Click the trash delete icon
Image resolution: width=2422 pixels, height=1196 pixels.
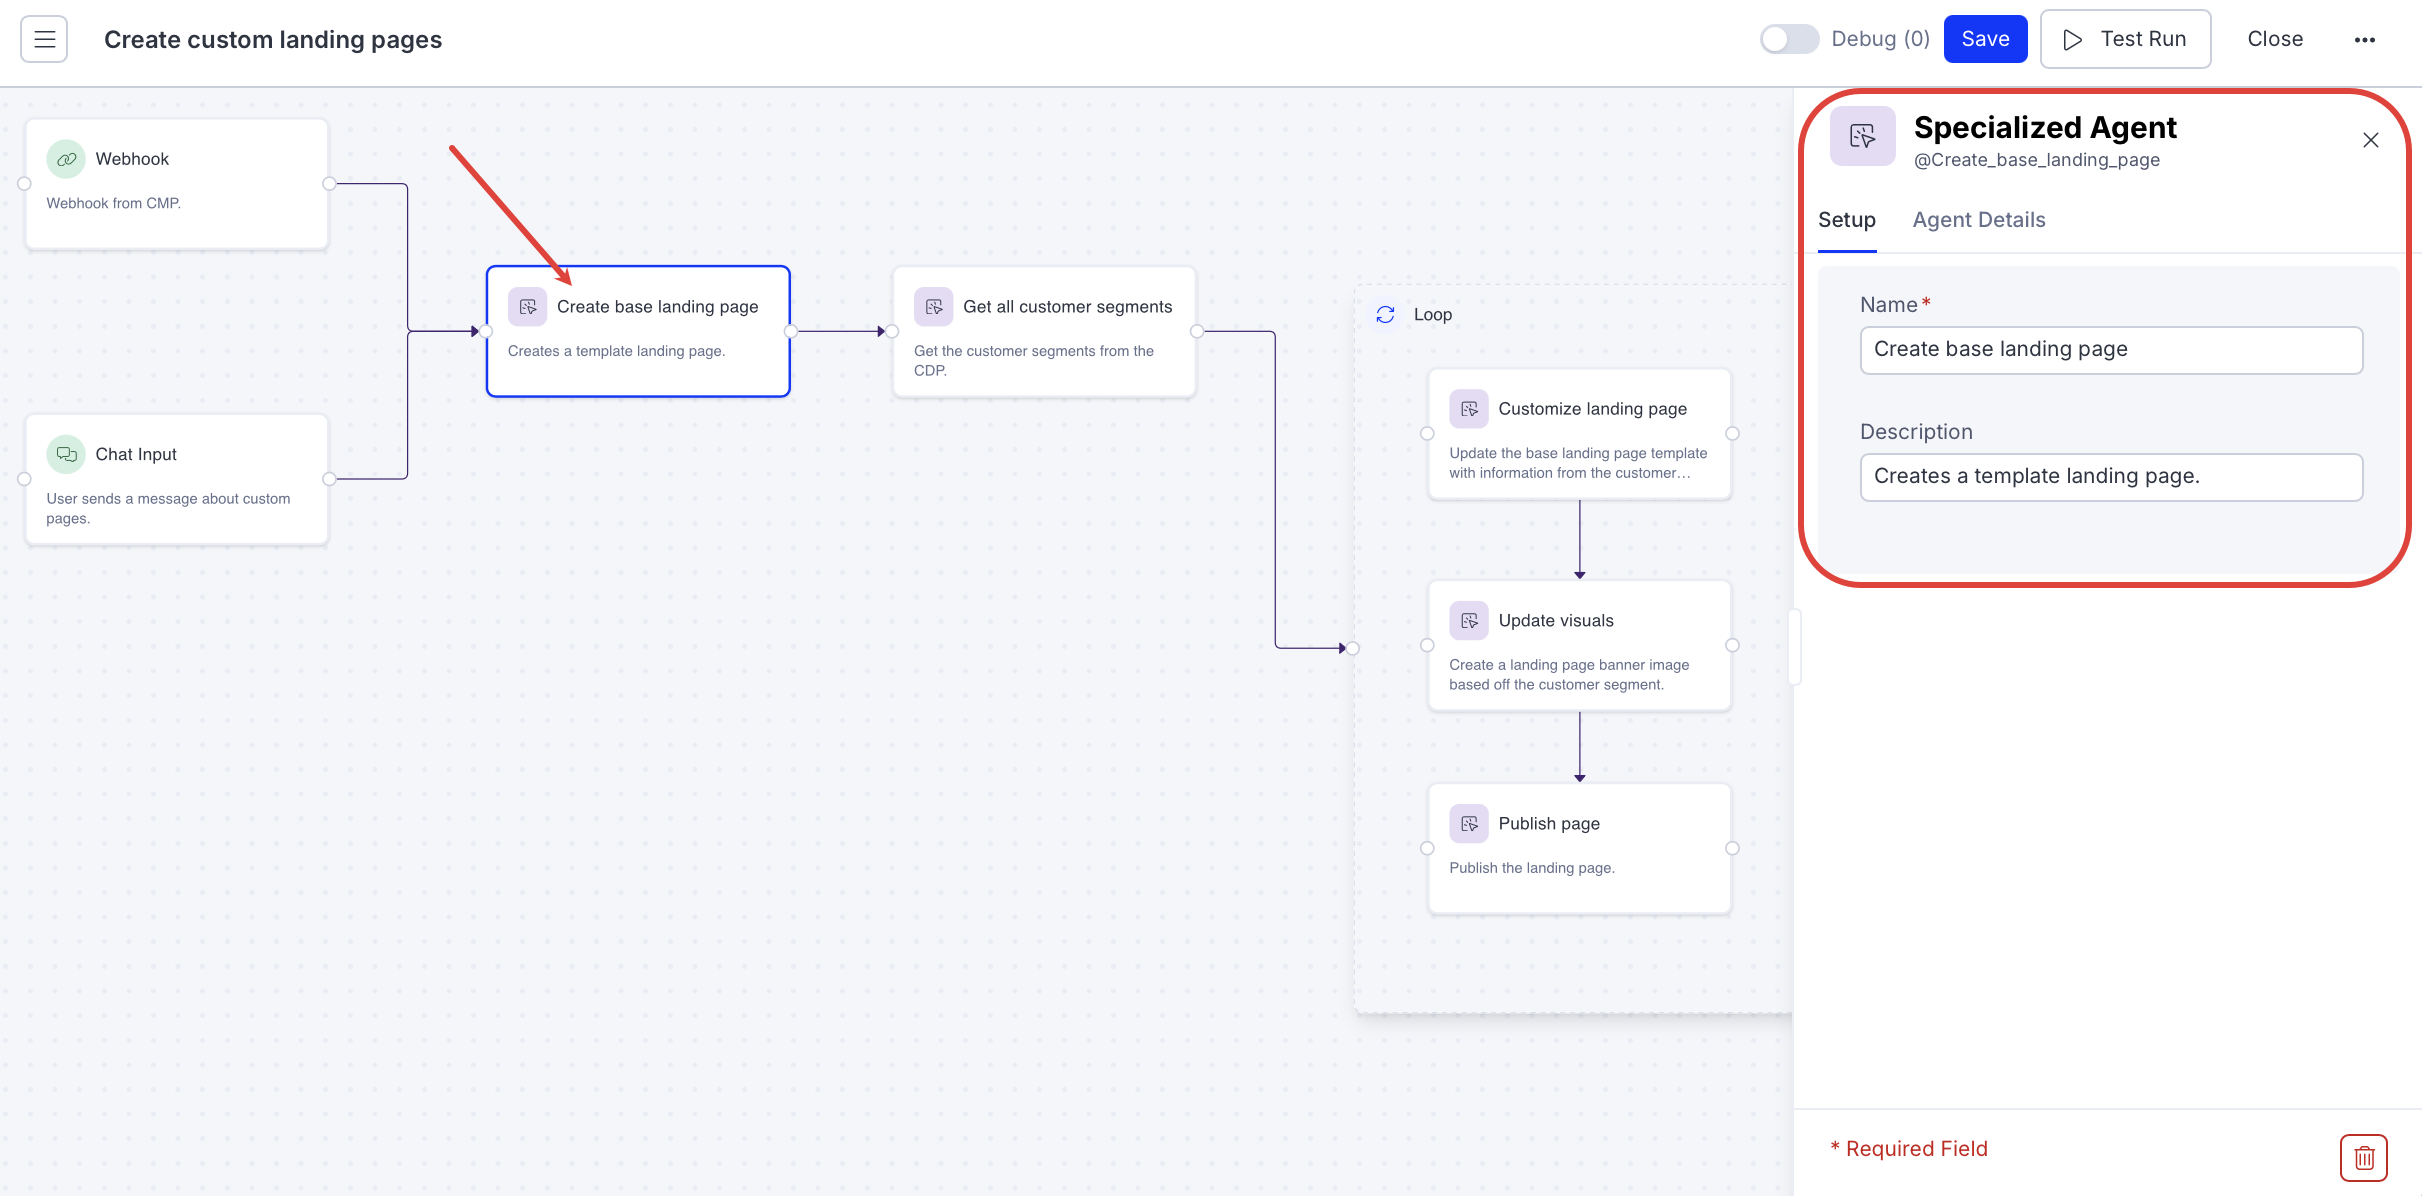click(x=2363, y=1158)
